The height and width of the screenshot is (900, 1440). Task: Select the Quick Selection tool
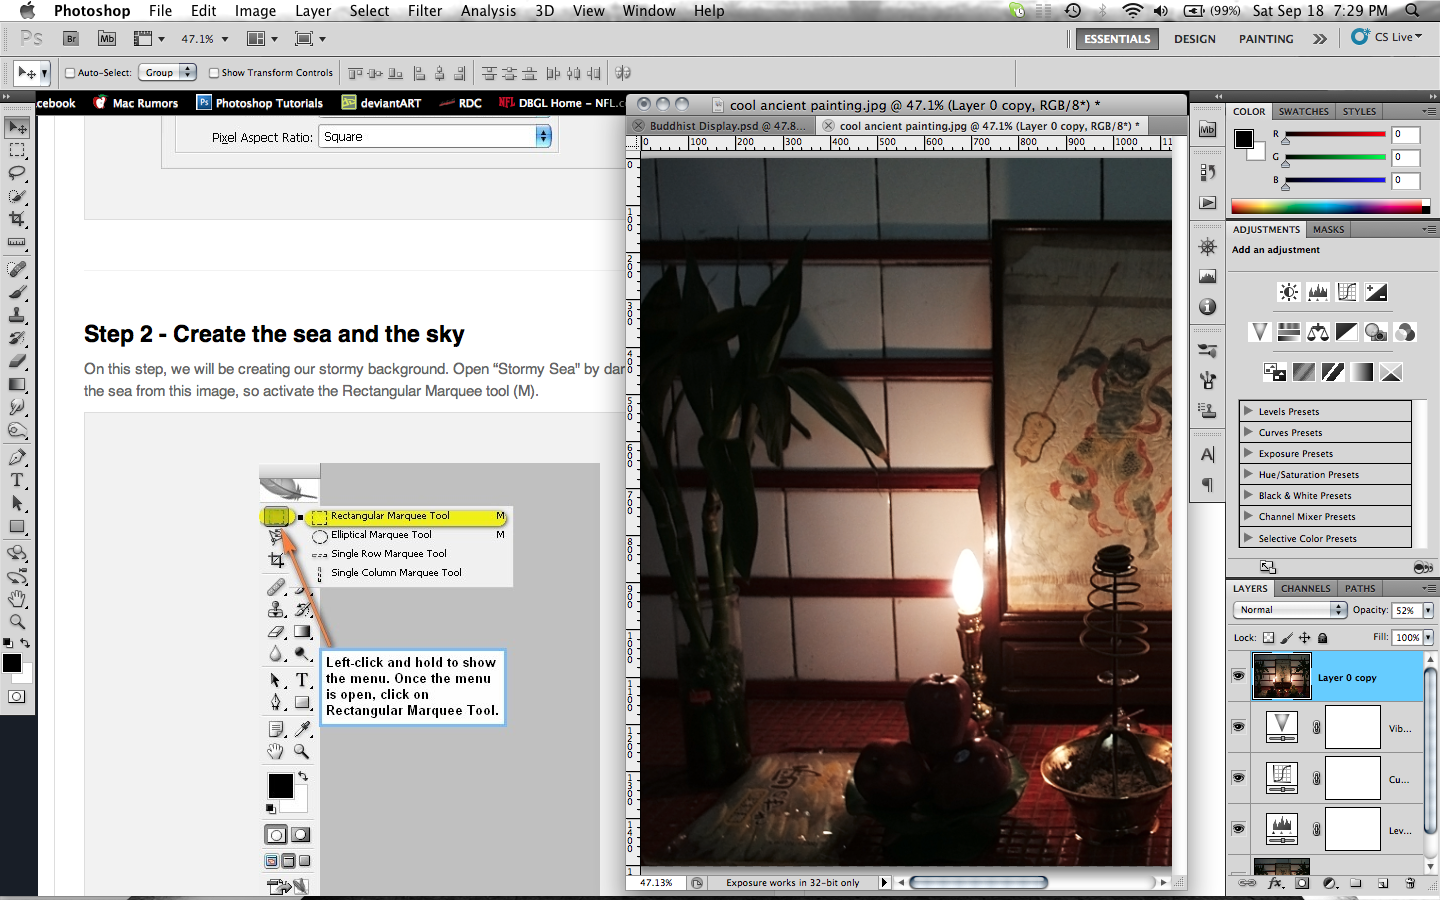(x=17, y=196)
